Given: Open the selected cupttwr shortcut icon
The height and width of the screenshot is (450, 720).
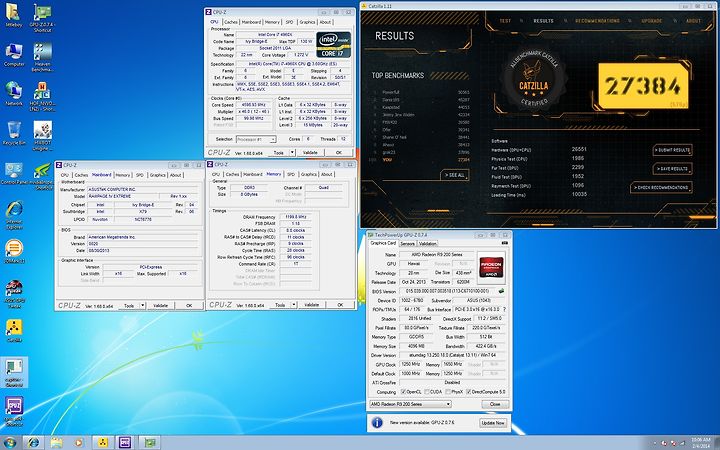Looking at the screenshot, I should point(14,372).
